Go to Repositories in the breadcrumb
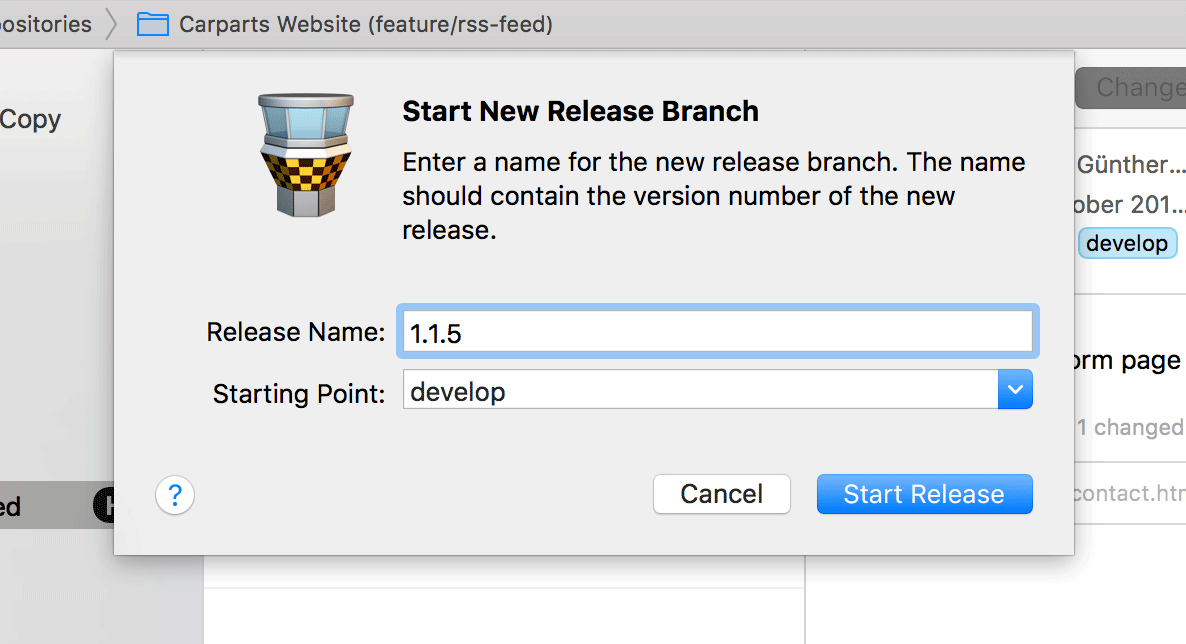The width and height of the screenshot is (1186, 644). point(46,24)
